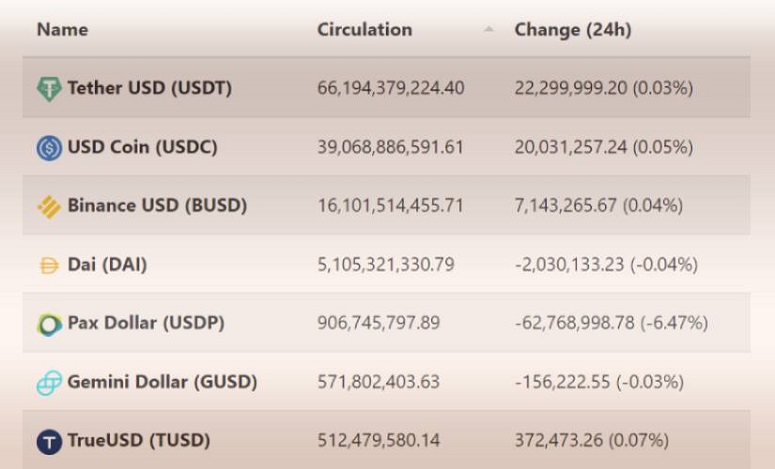Click the USD Coin blue logo icon
Screen dimensions: 775x469
click(49, 147)
